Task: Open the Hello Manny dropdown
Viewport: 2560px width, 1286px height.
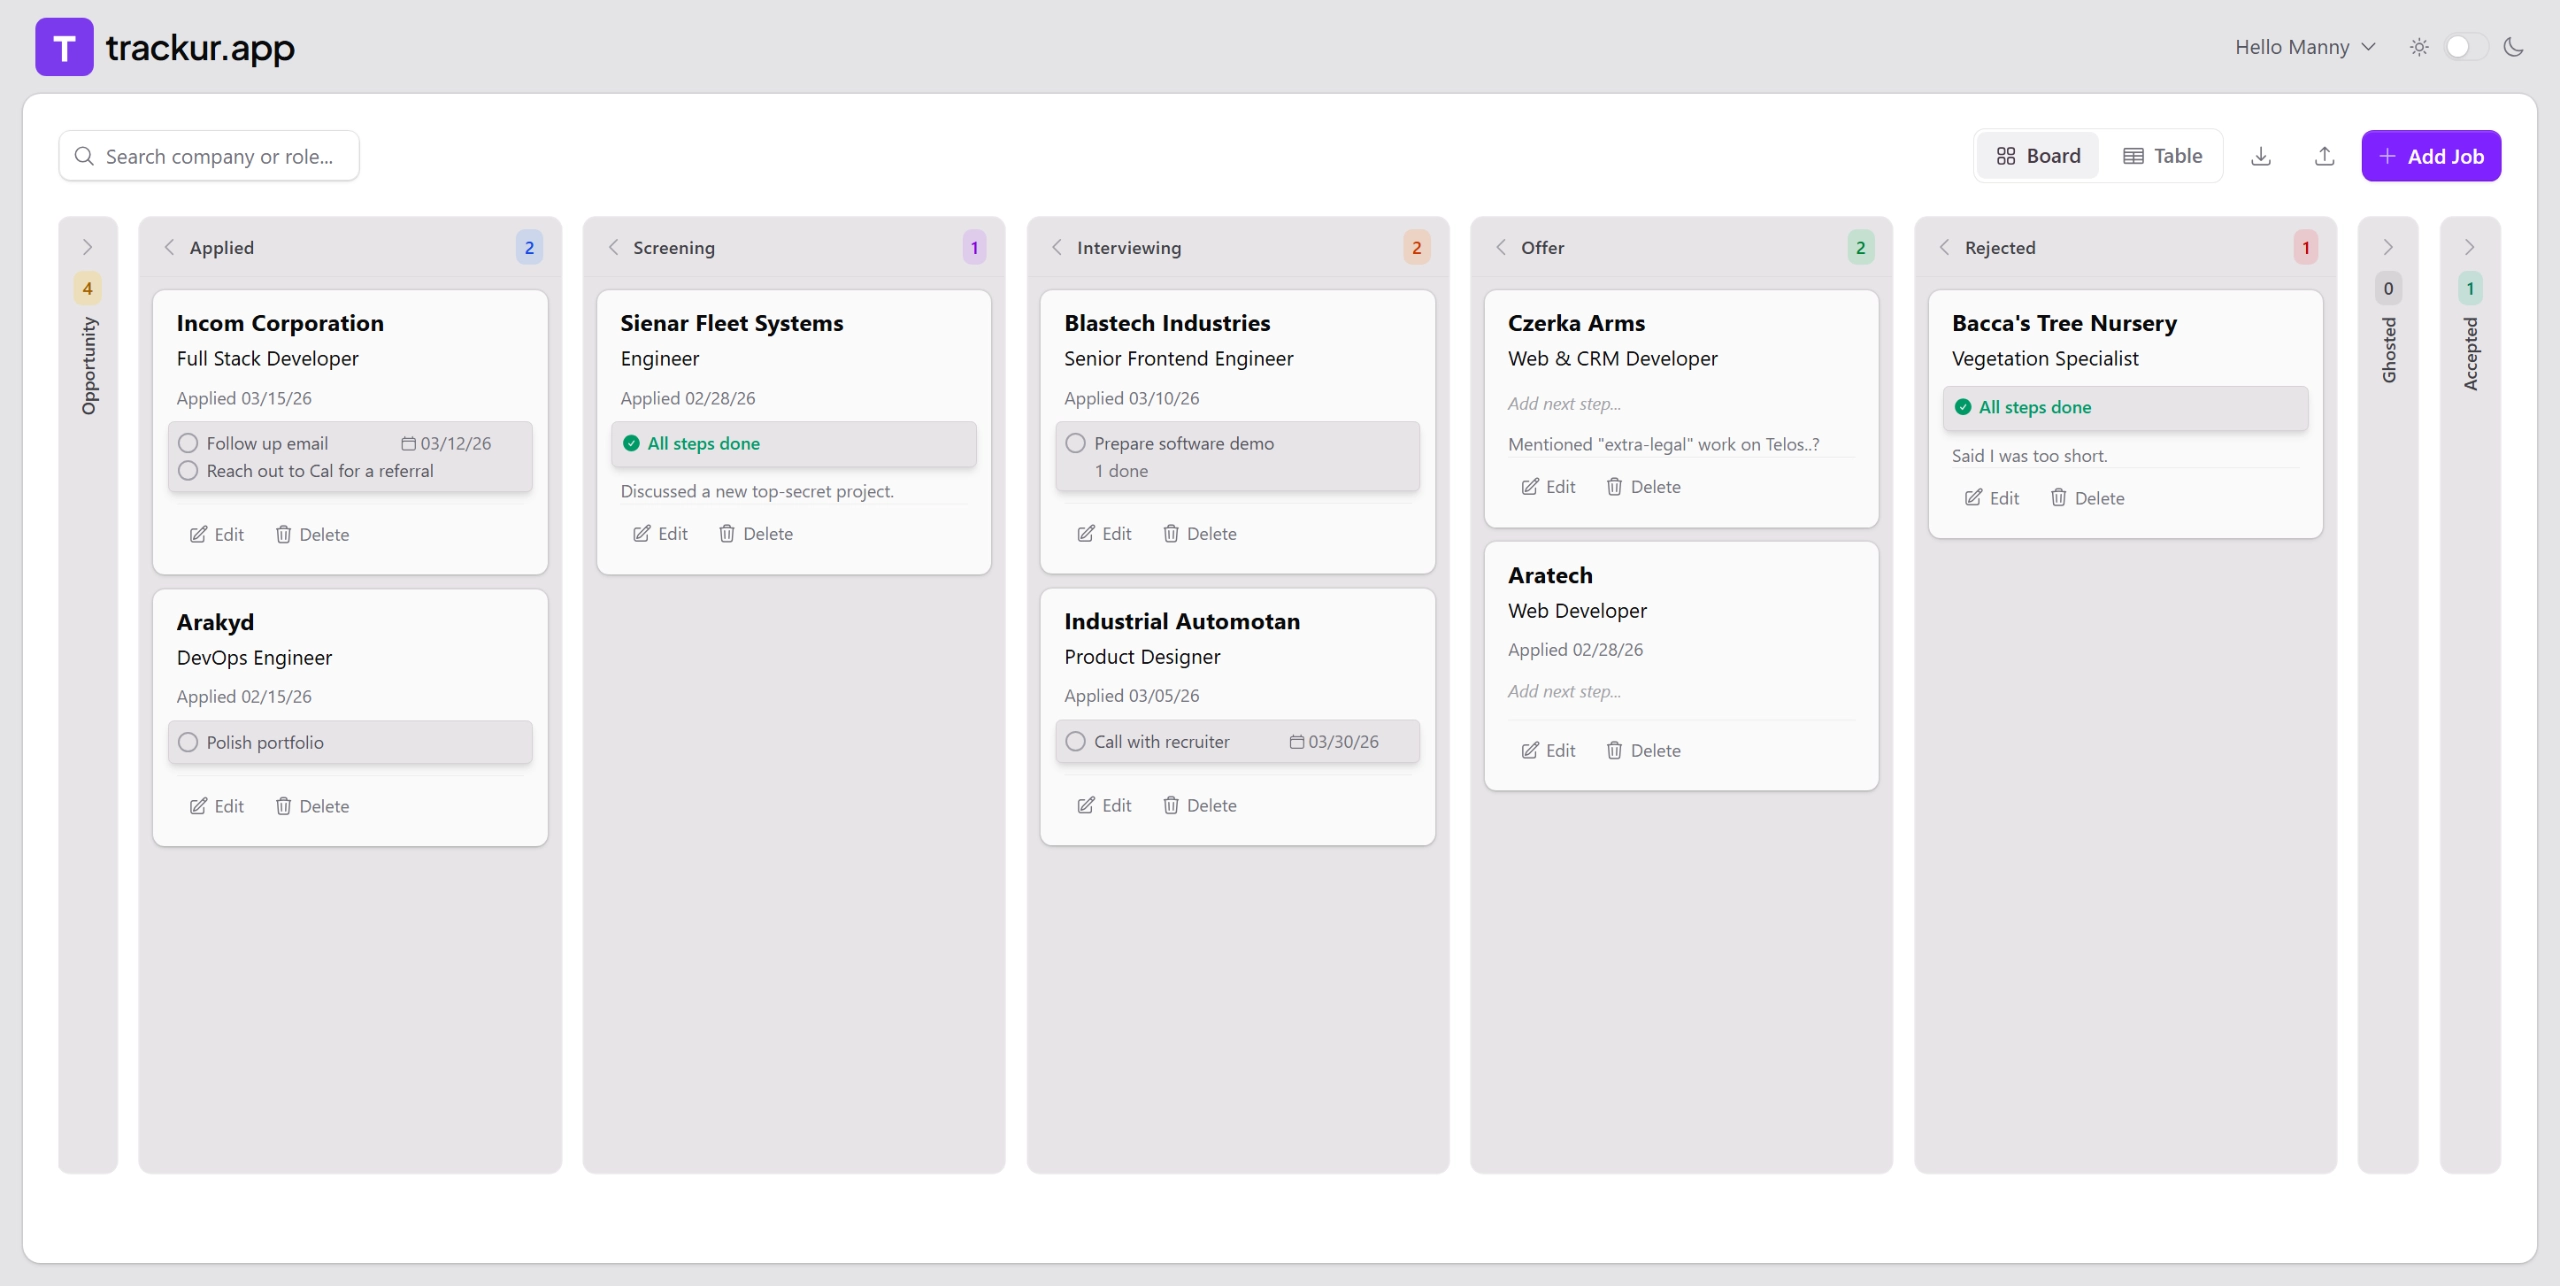Action: (2304, 46)
